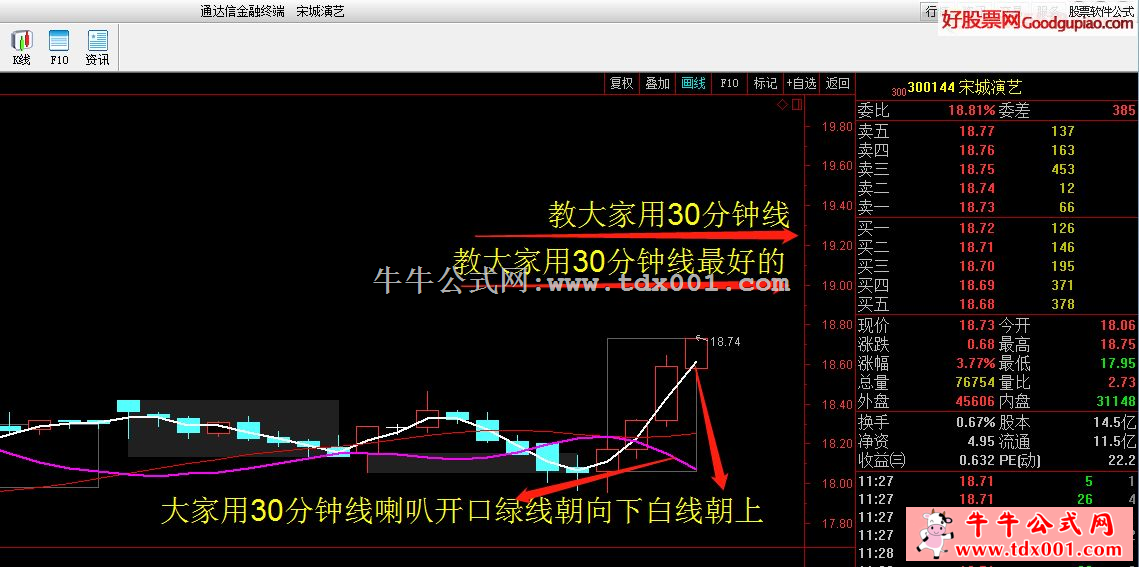Screen dimensions: 1139x567
Task: Click the stock name 宋城演艺 in quote panel
Action: coord(990,88)
